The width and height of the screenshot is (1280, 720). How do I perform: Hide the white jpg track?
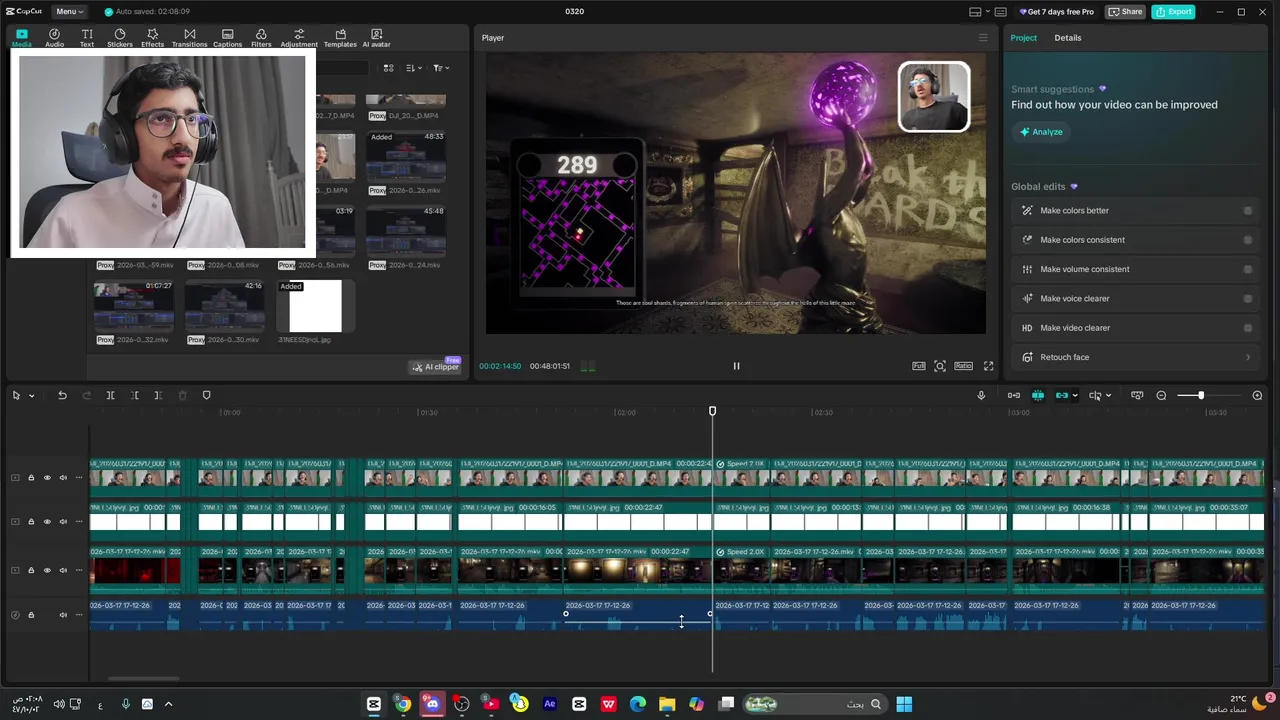(46, 522)
